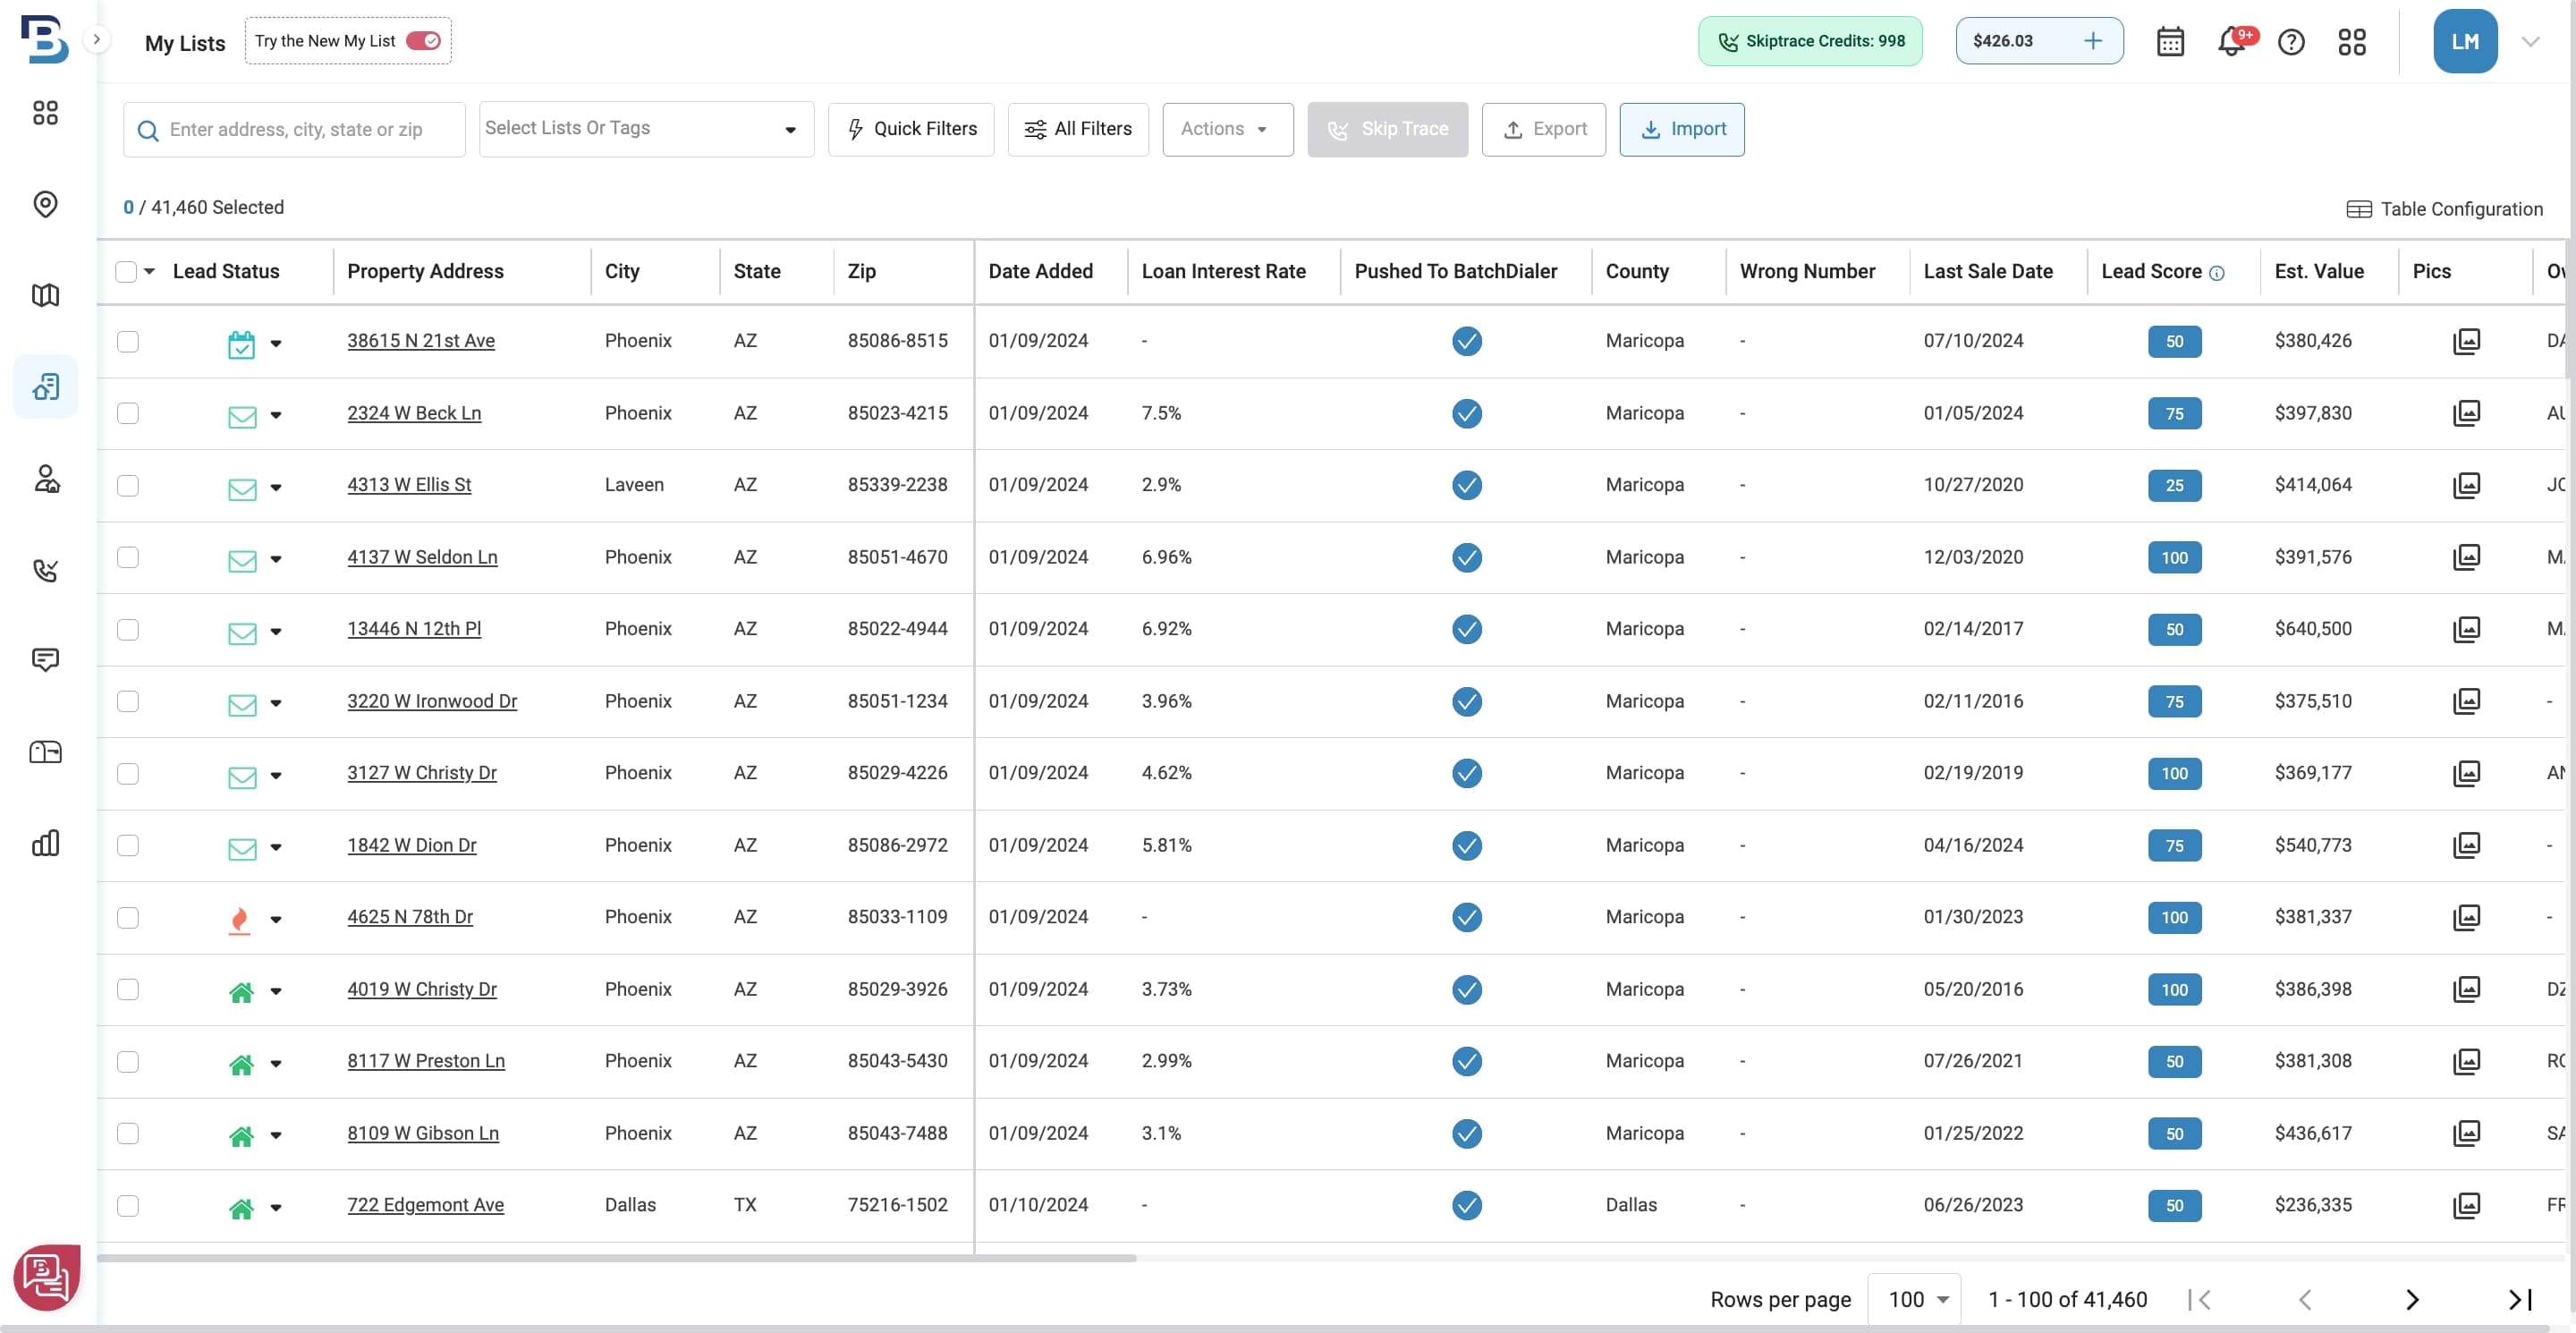Check the row for 38615 N 21st Ave

[x=128, y=341]
